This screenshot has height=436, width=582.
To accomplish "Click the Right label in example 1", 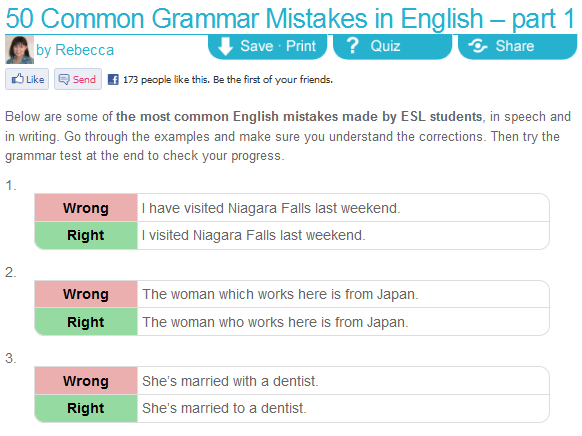I will click(86, 235).
